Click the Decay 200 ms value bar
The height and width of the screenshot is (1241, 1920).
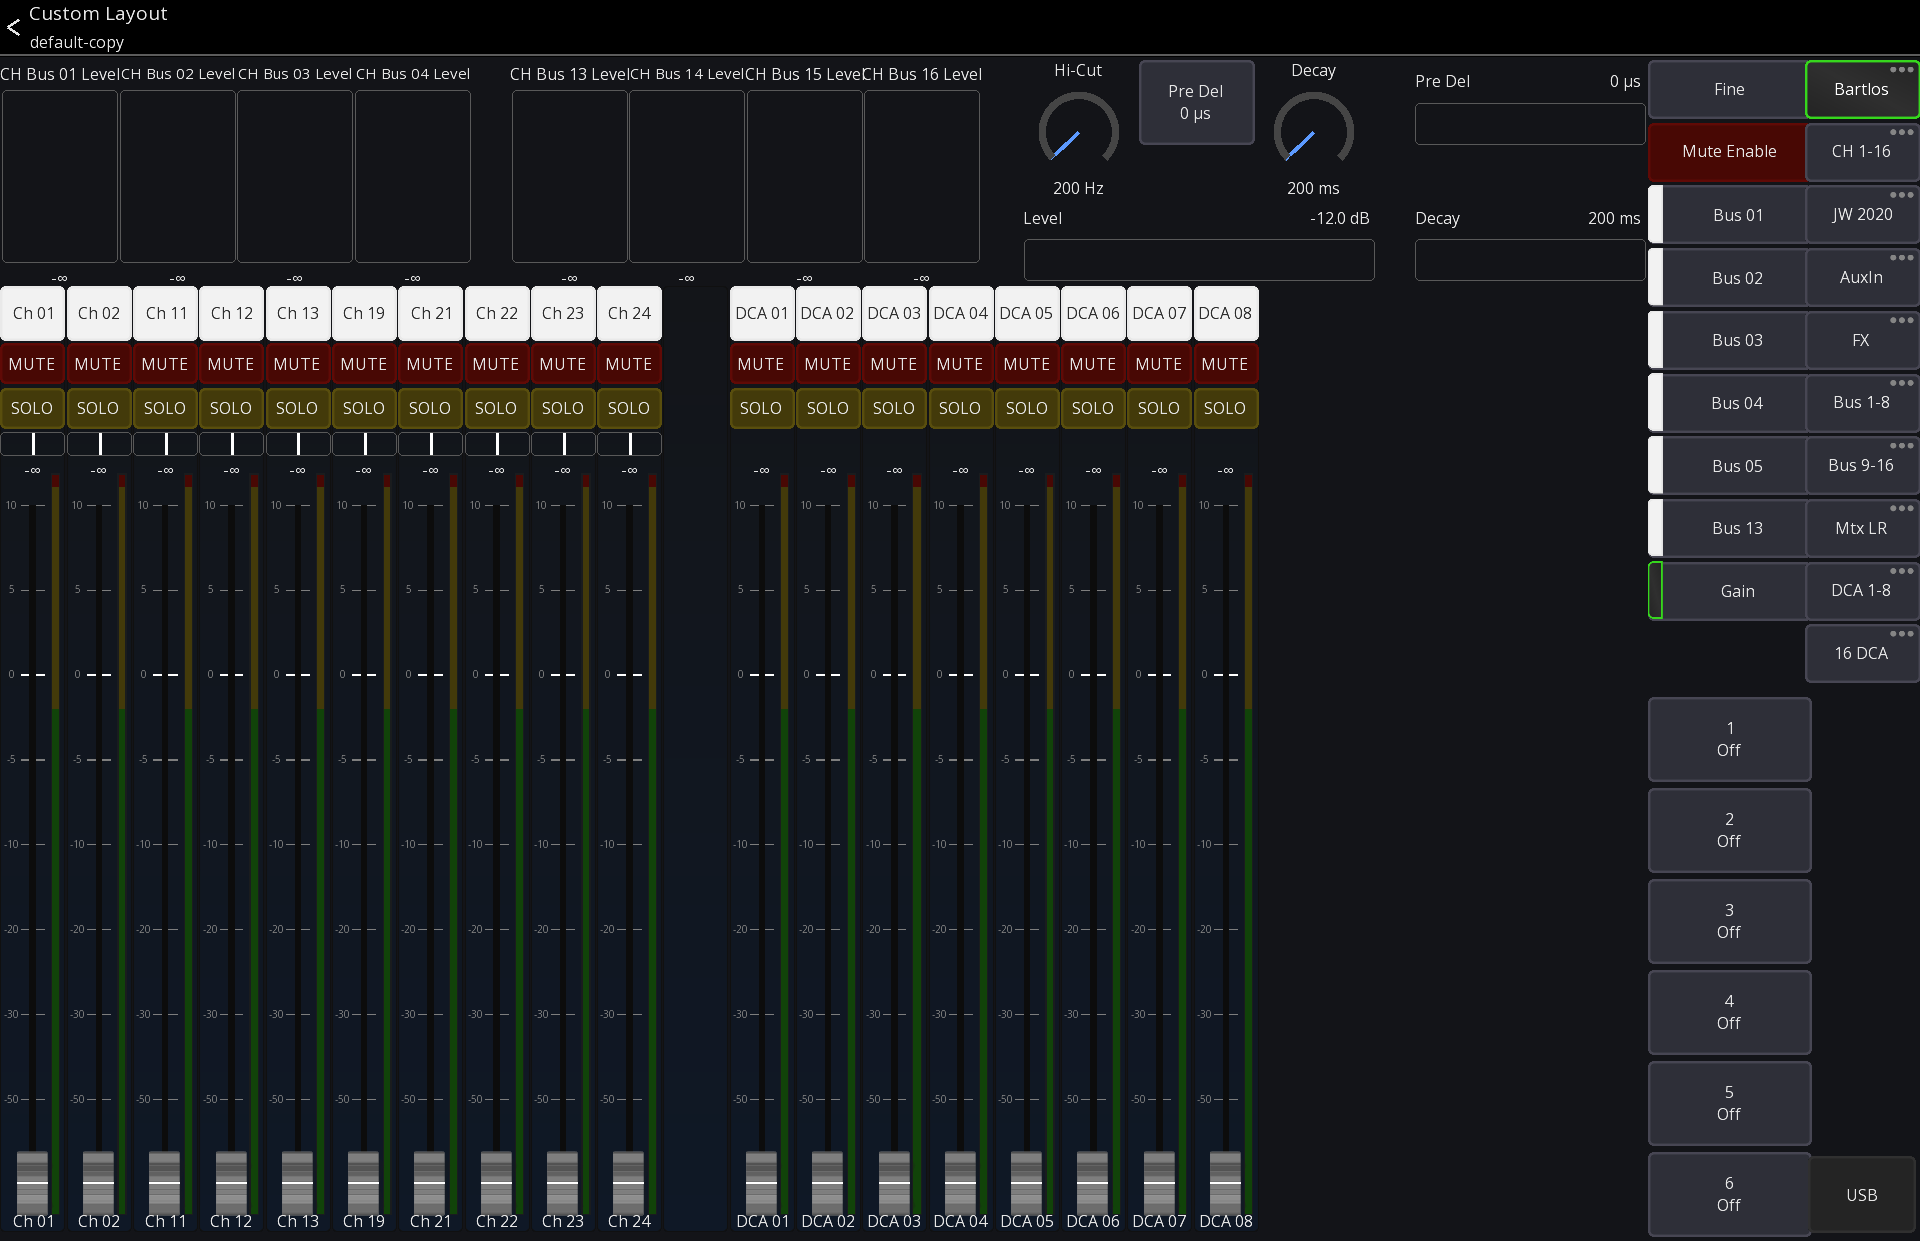tap(1529, 259)
